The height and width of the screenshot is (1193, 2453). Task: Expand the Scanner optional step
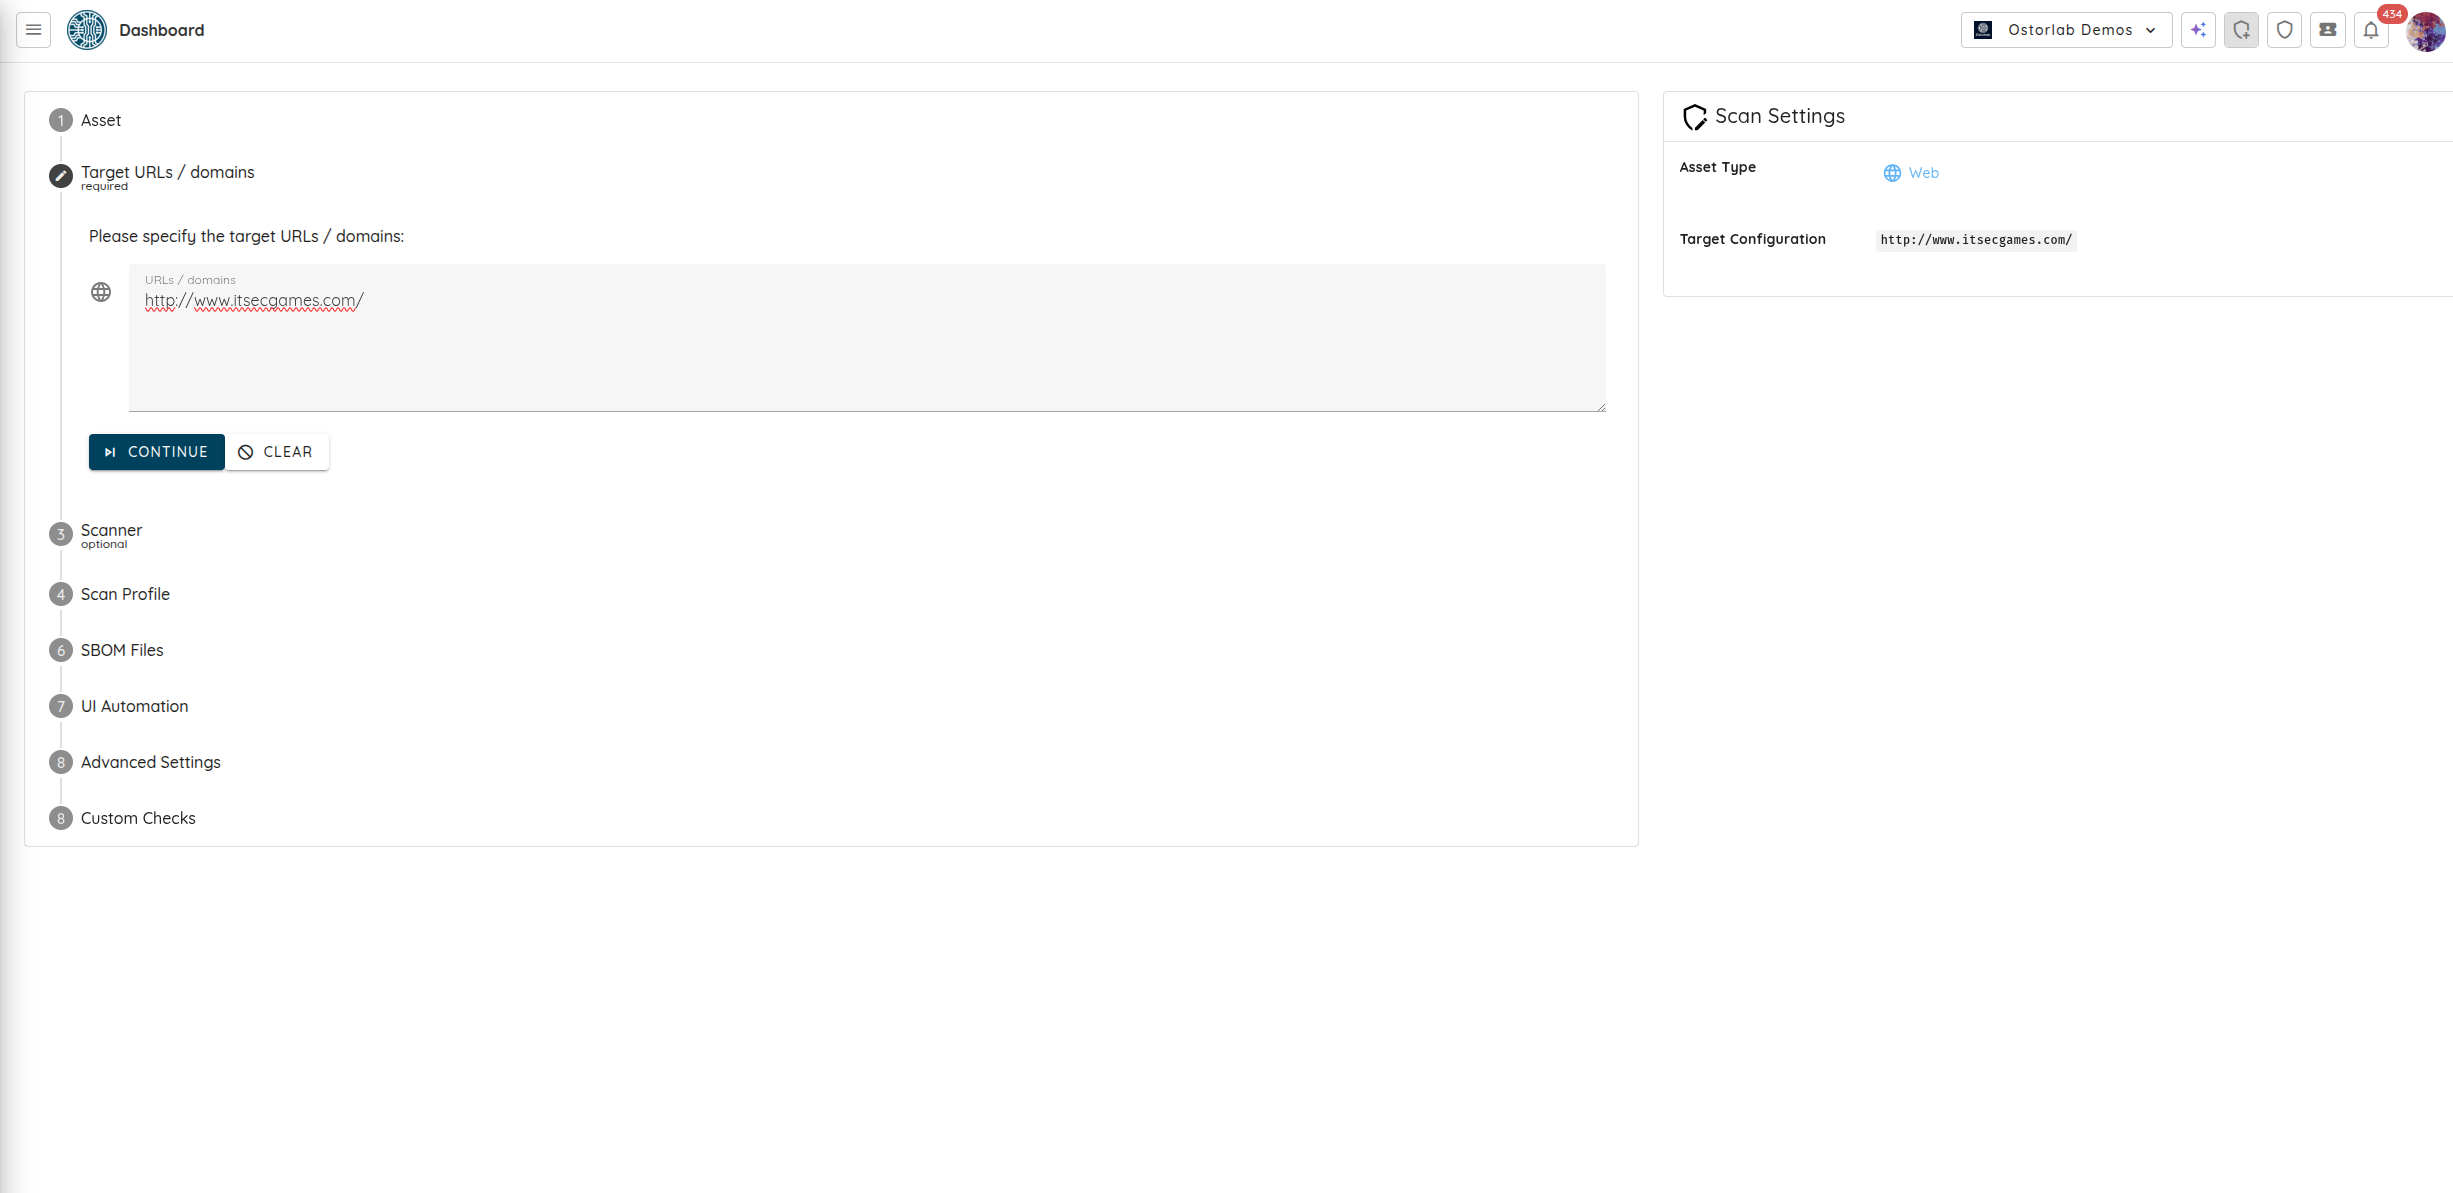coord(111,531)
